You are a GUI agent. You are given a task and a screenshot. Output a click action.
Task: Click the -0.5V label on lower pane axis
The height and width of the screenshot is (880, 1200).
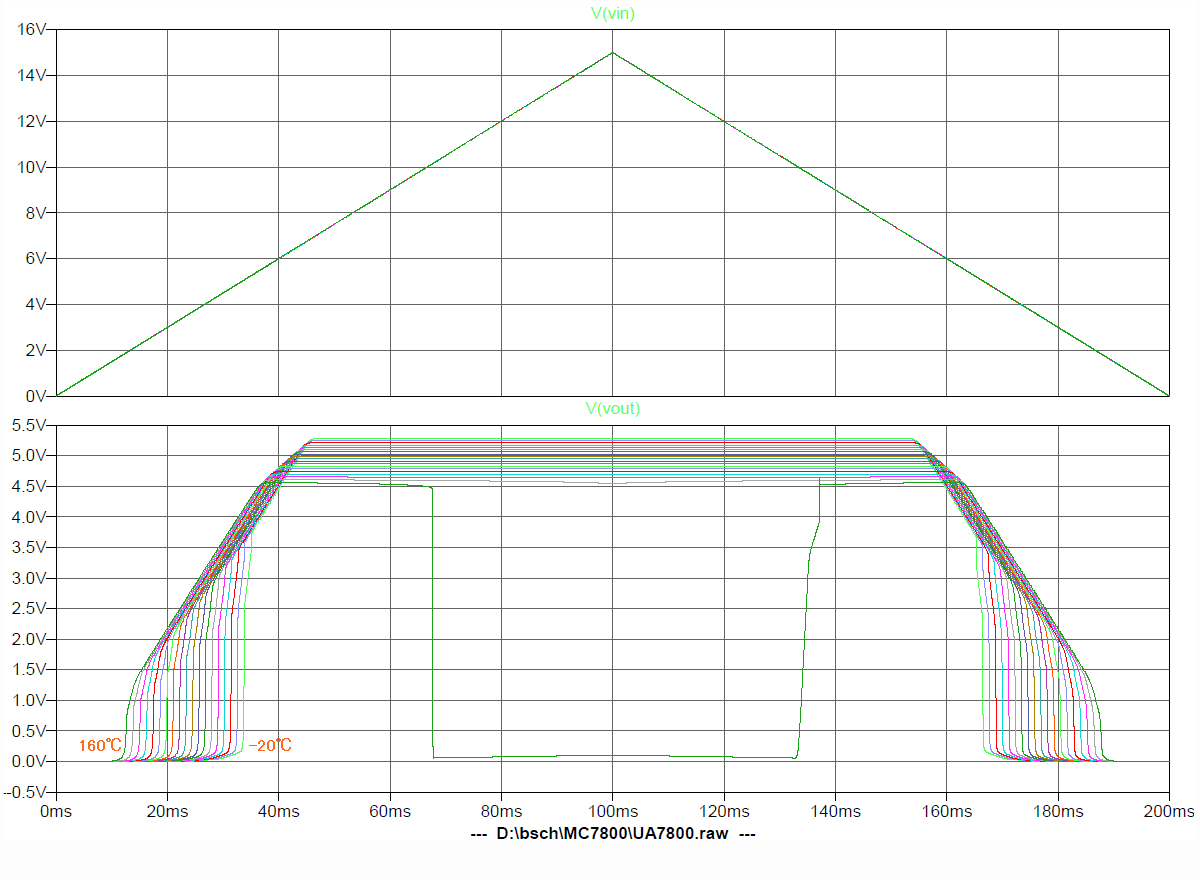[x=26, y=792]
